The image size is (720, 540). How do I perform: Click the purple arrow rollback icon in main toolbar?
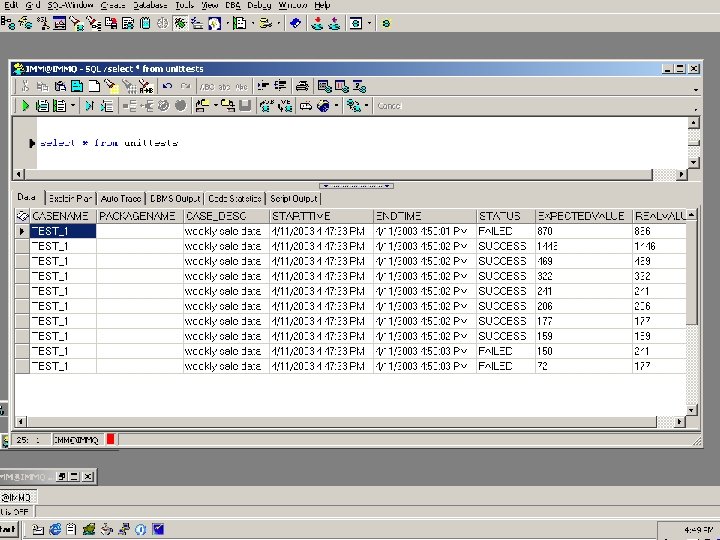[x=334, y=23]
